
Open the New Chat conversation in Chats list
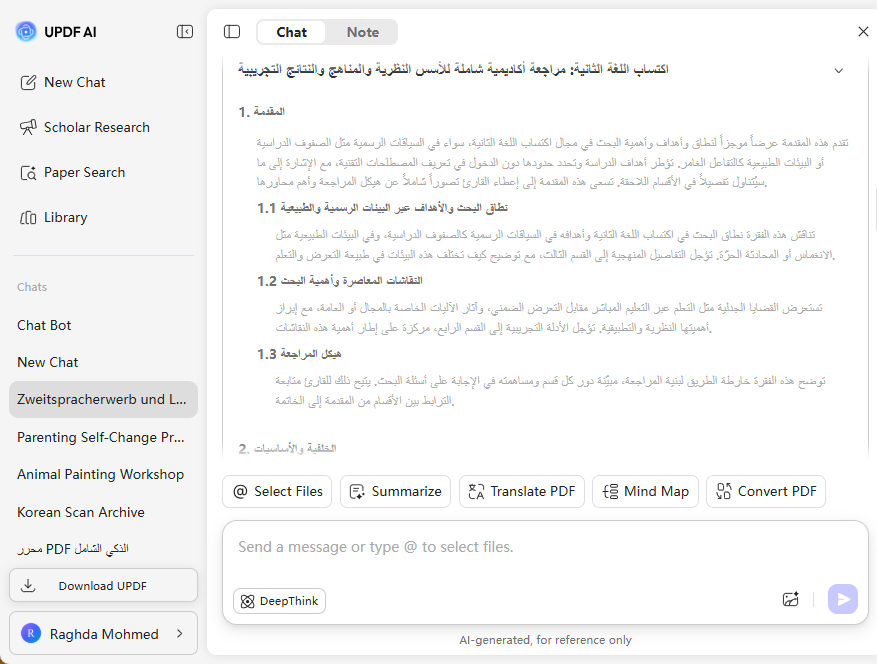pos(103,362)
